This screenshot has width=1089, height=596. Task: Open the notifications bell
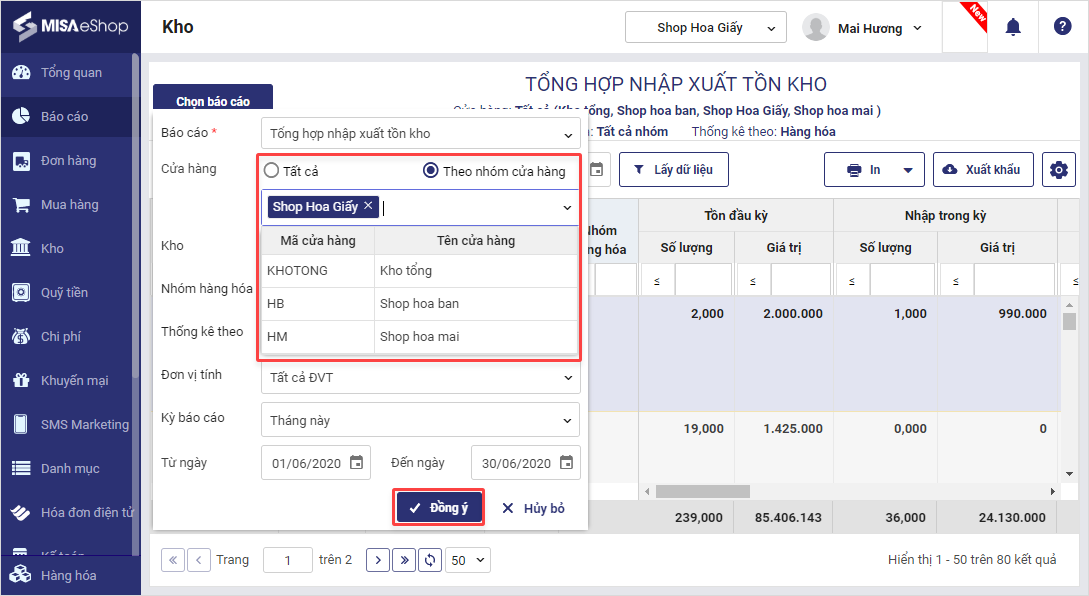point(1013,27)
